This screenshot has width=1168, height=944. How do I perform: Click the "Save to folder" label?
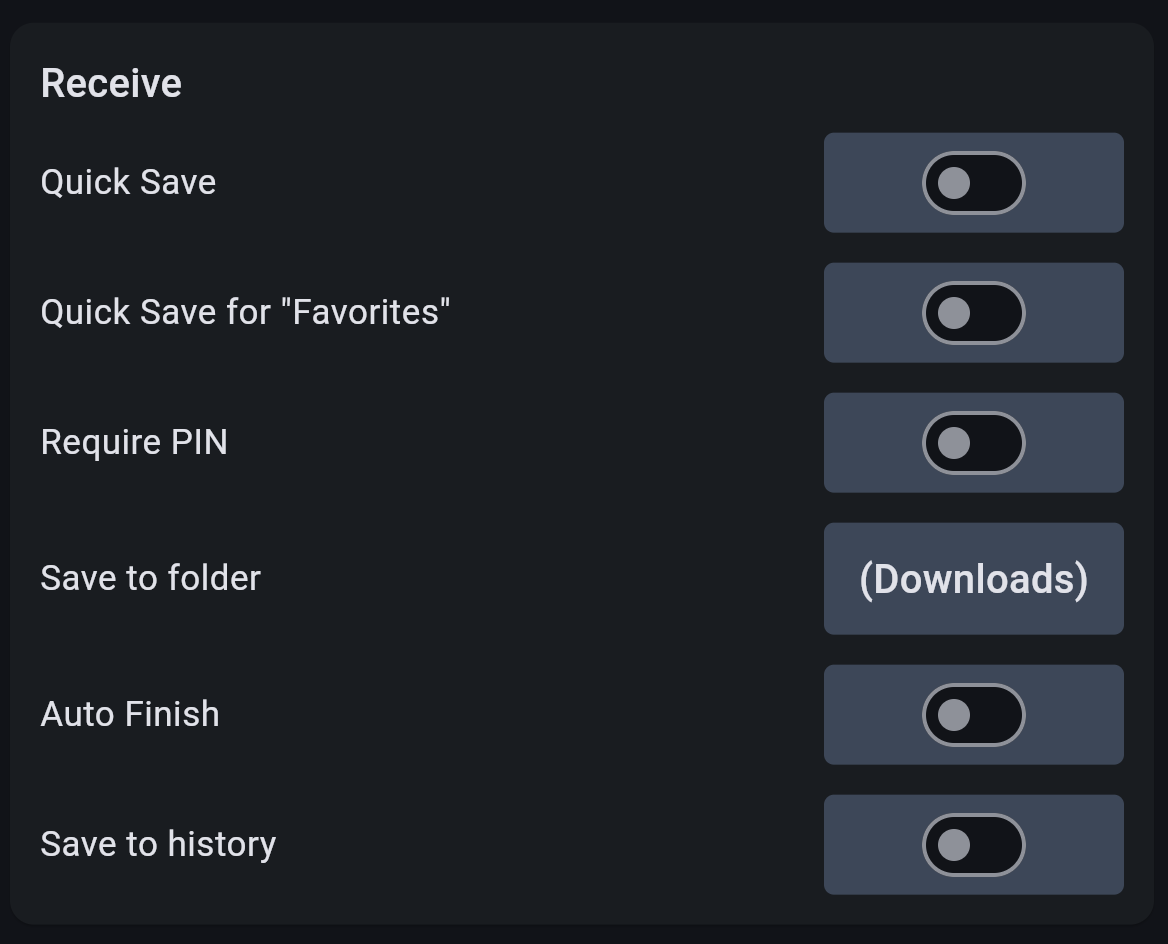pos(150,579)
